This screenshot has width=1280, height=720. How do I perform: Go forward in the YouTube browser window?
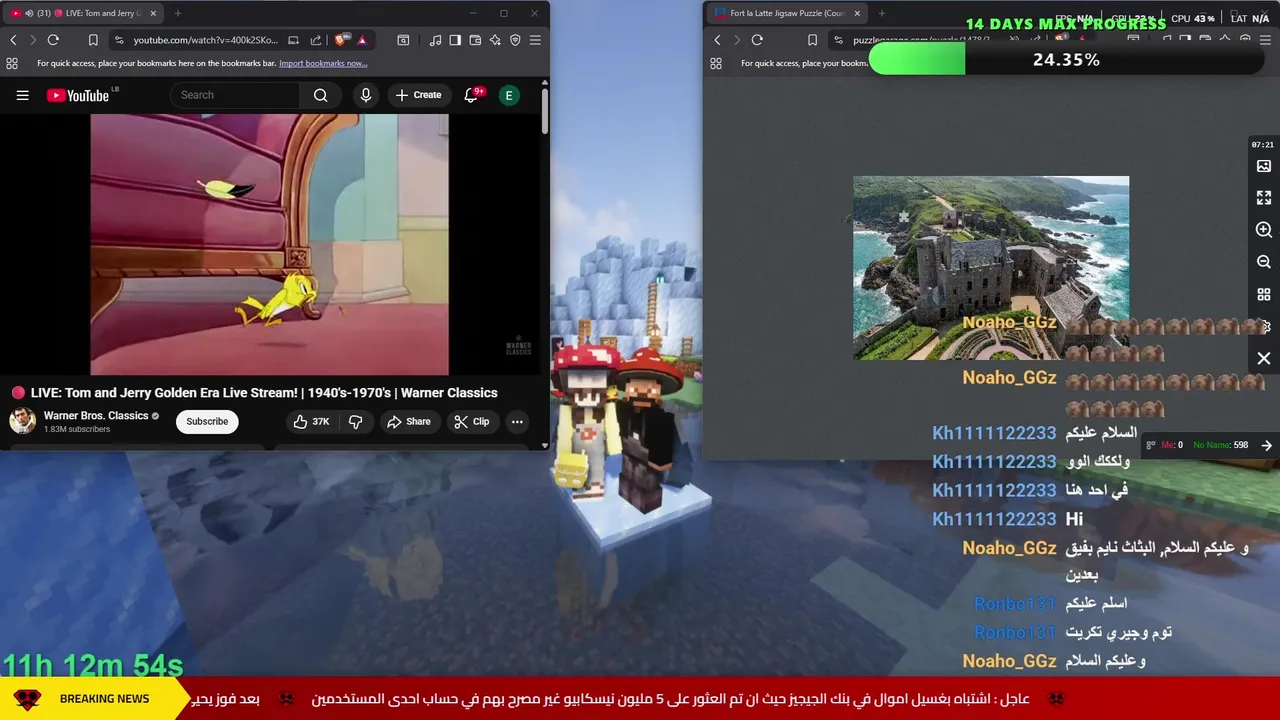[32, 40]
